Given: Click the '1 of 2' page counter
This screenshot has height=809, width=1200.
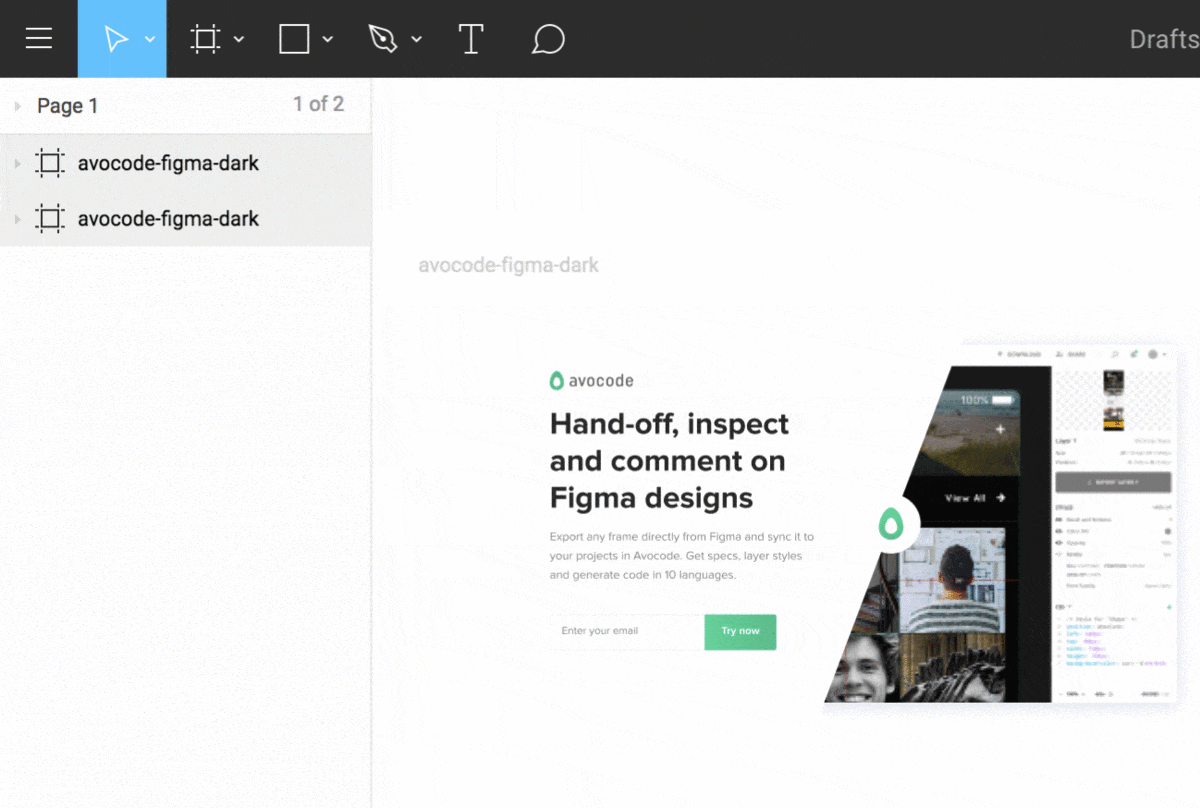Looking at the screenshot, I should (x=318, y=104).
